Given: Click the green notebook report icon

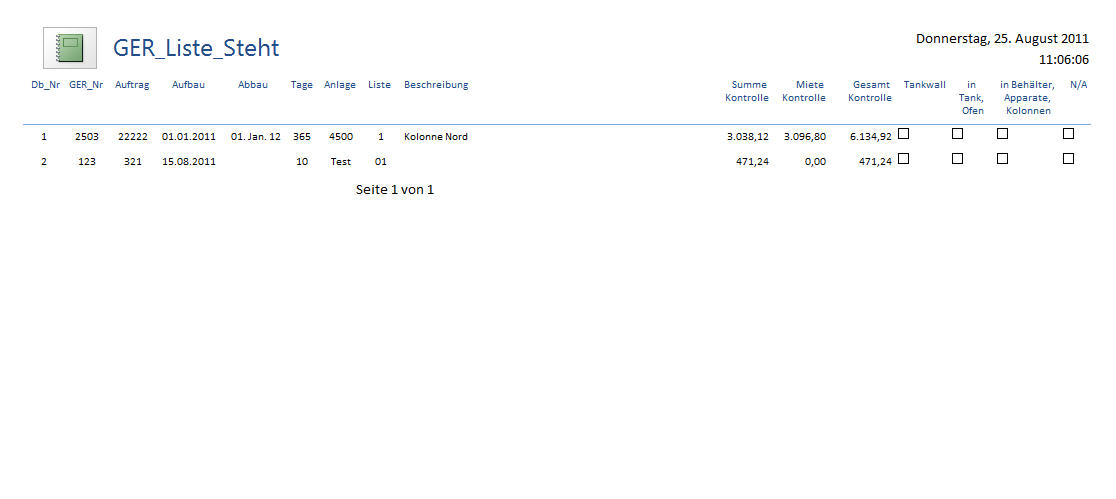Looking at the screenshot, I should tap(70, 47).
